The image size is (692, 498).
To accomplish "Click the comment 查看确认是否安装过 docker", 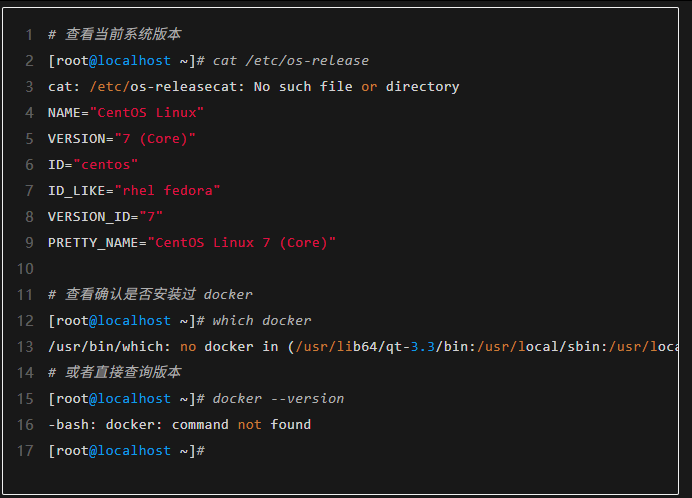I will click(x=150, y=295).
